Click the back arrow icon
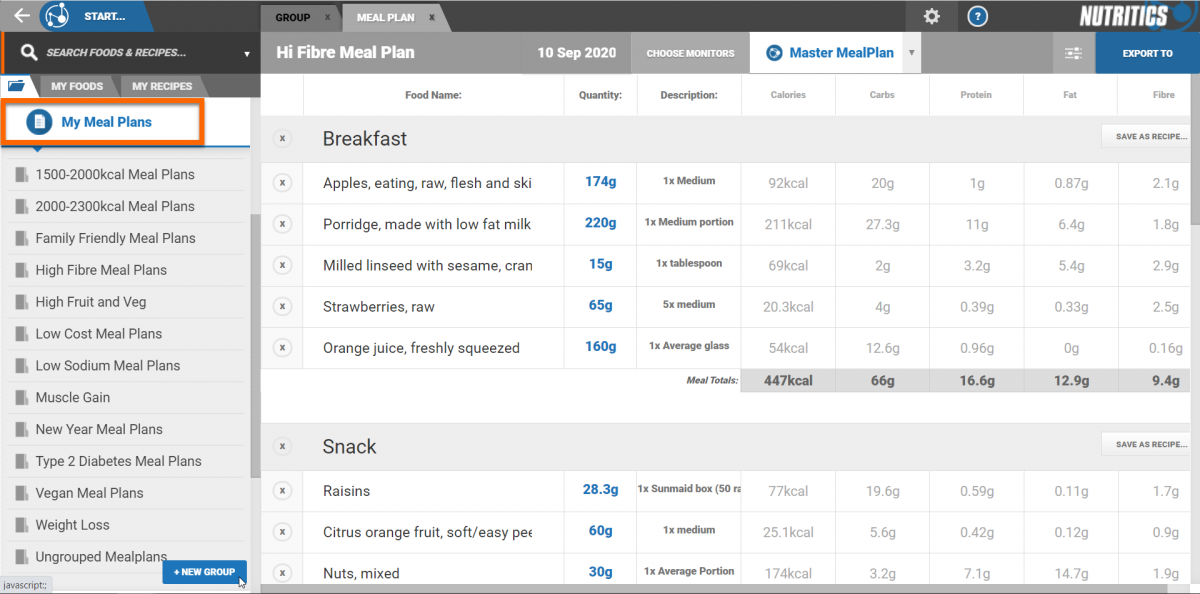The image size is (1200, 594). 22,16
